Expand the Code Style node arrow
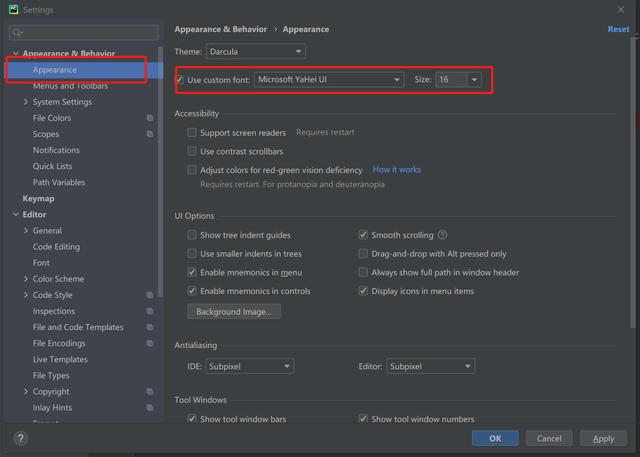 tap(26, 295)
